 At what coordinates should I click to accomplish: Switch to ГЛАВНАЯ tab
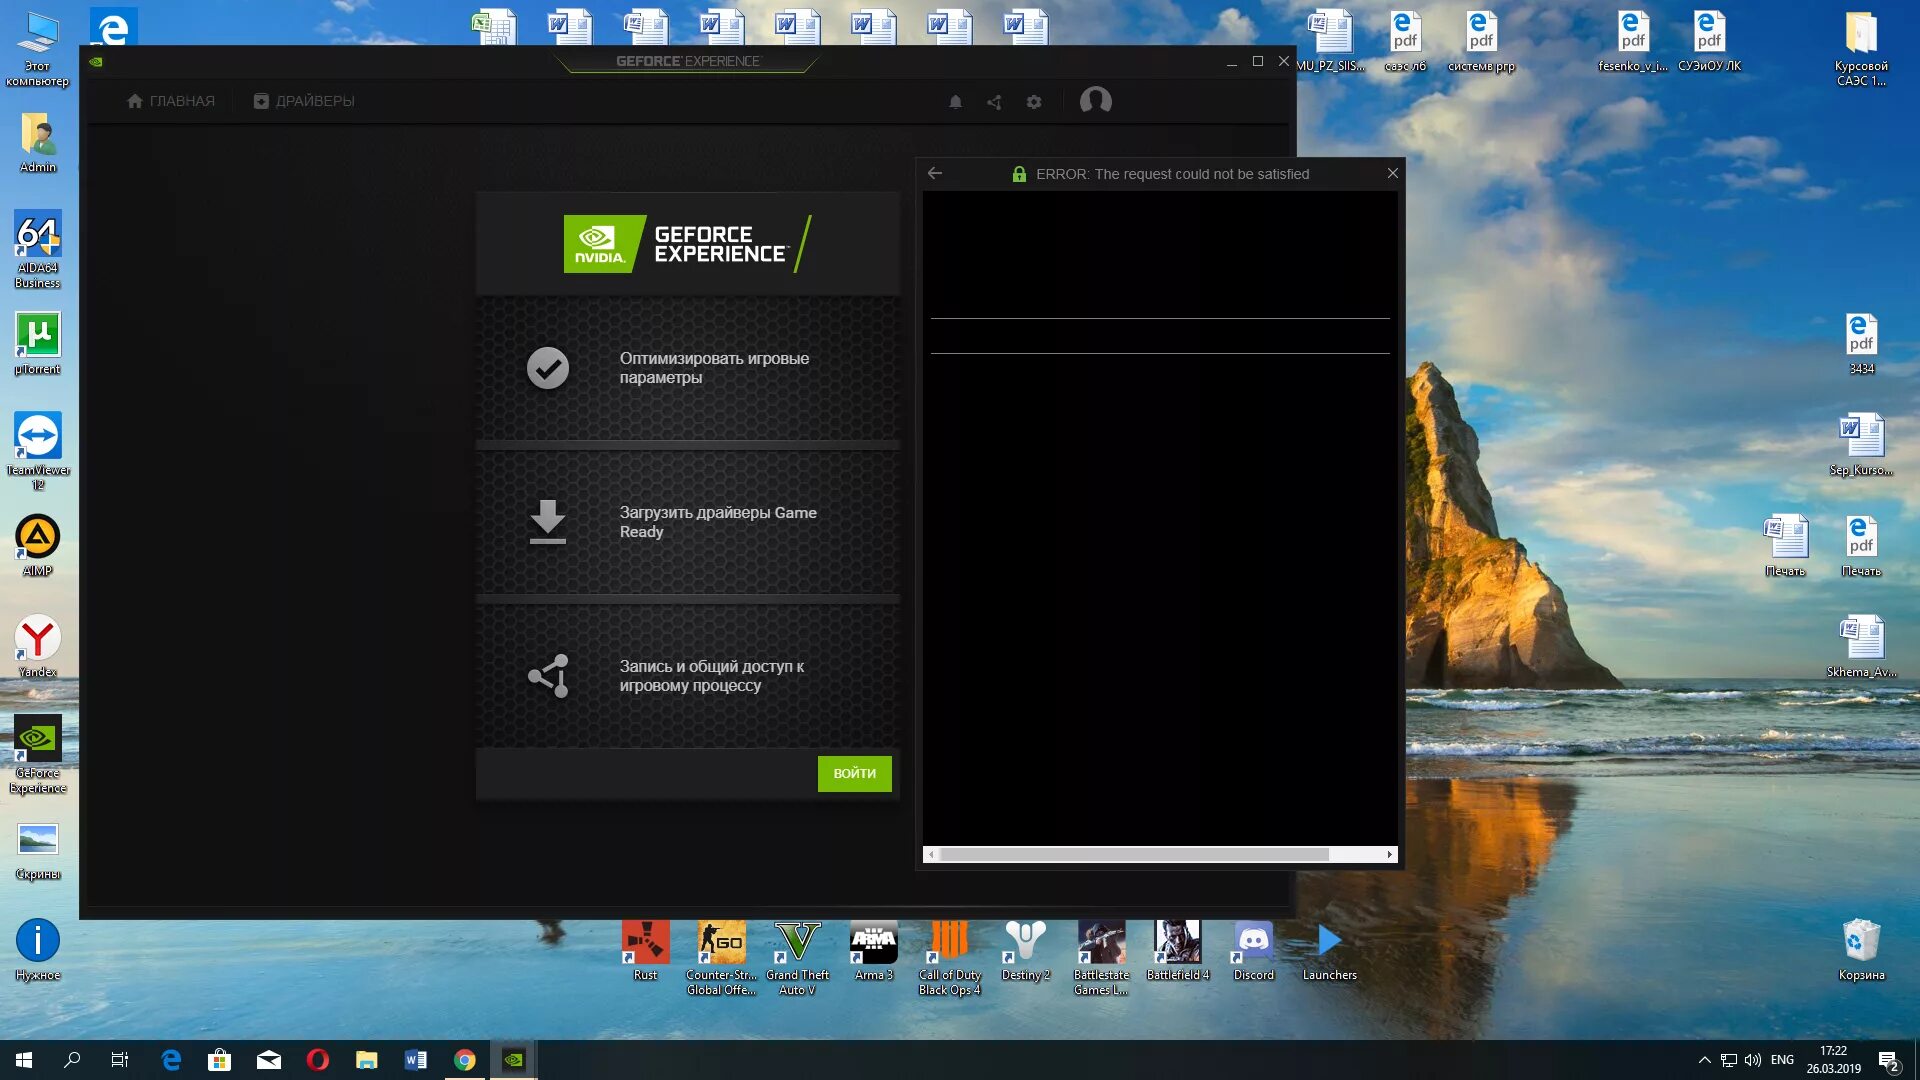coord(171,101)
